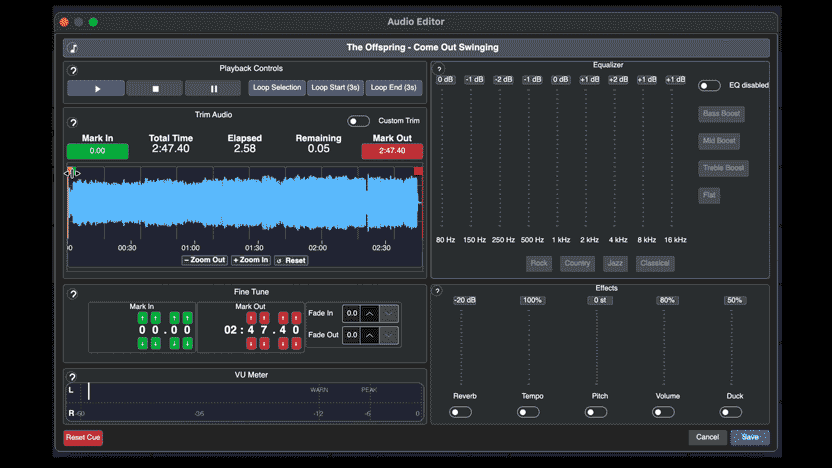Viewport: 832px width, 468px height.
Task: Open the Equalizer help icon
Action: 439,69
